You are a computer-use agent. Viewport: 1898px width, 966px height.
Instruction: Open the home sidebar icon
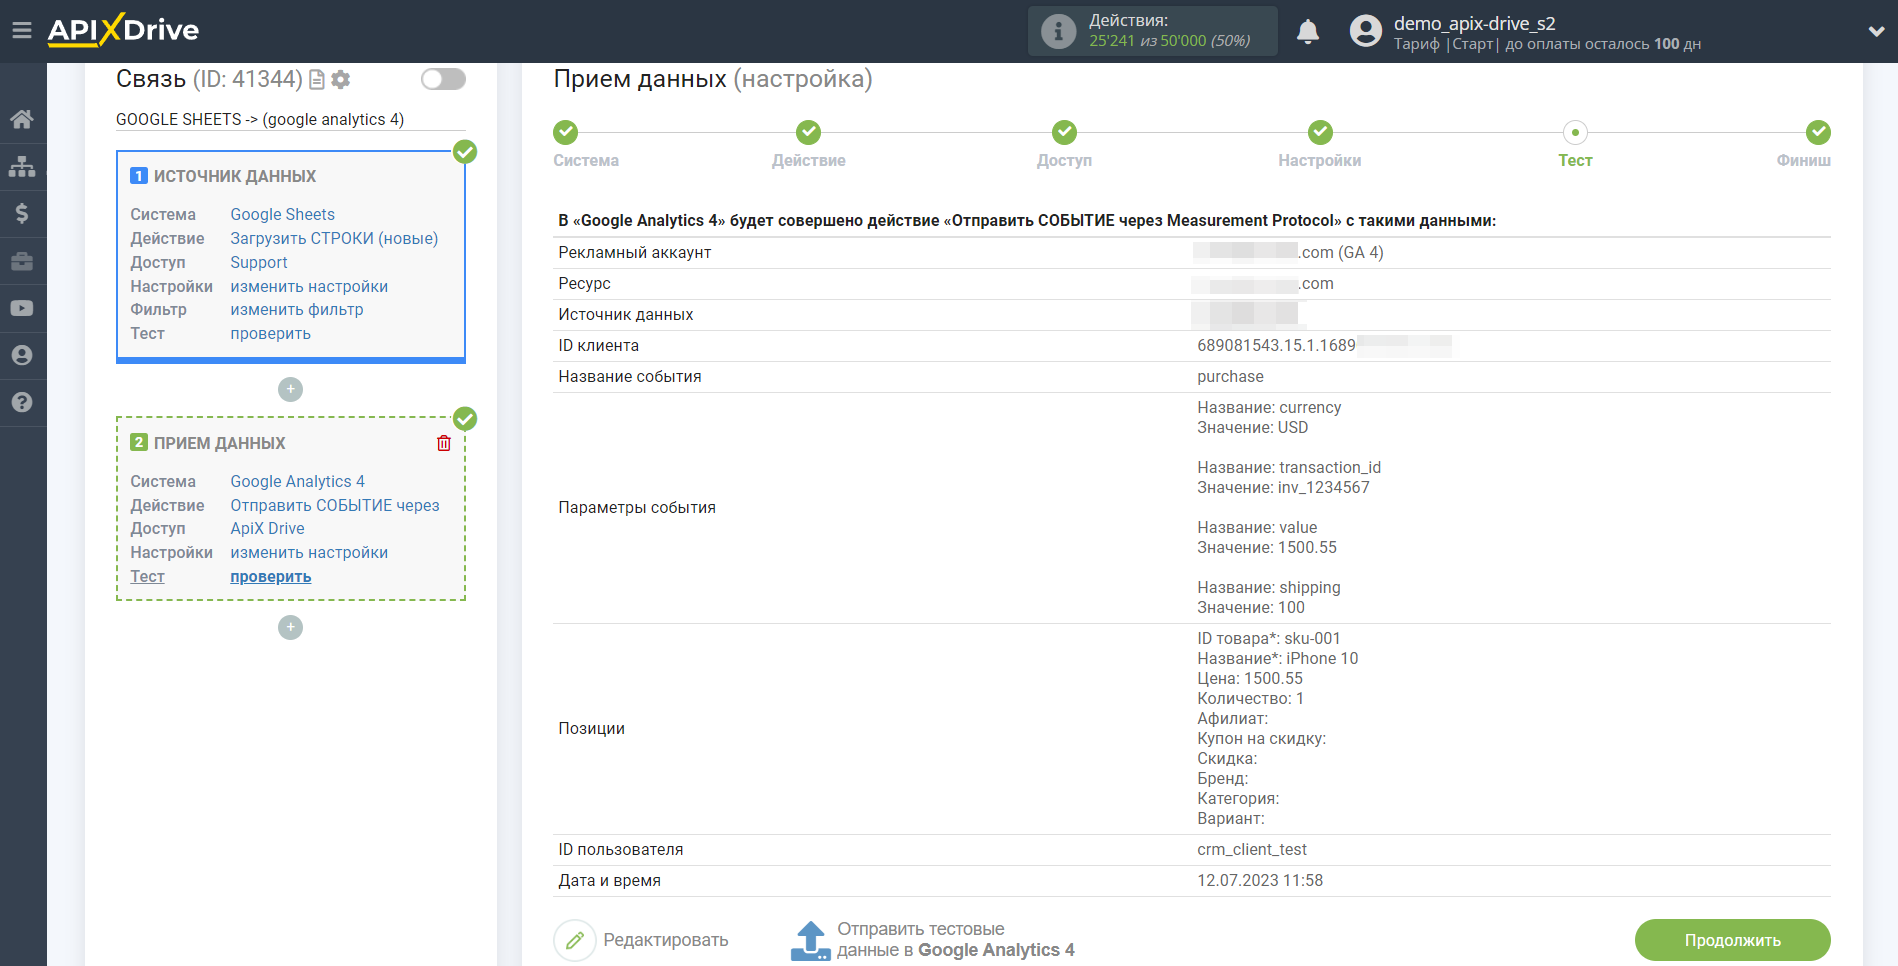pyautogui.click(x=22, y=119)
